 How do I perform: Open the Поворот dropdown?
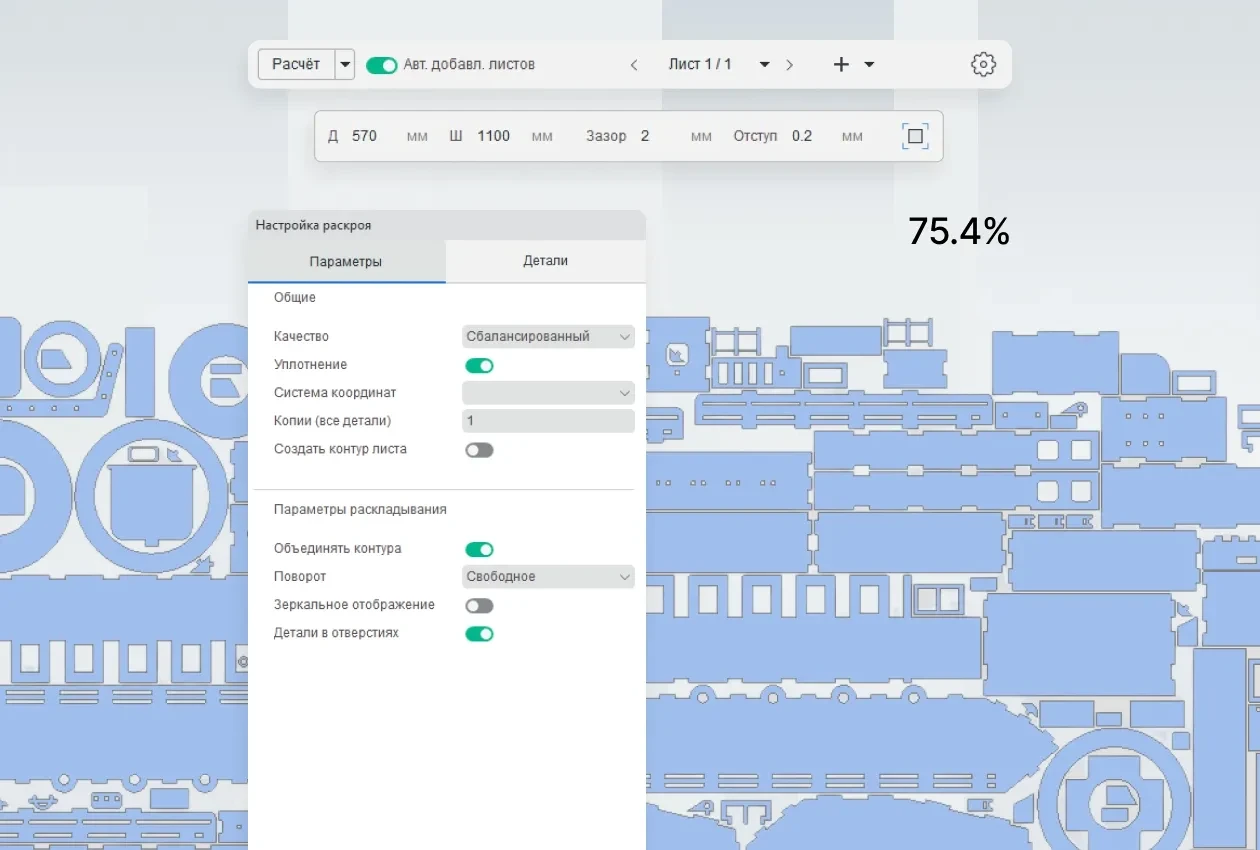click(548, 577)
